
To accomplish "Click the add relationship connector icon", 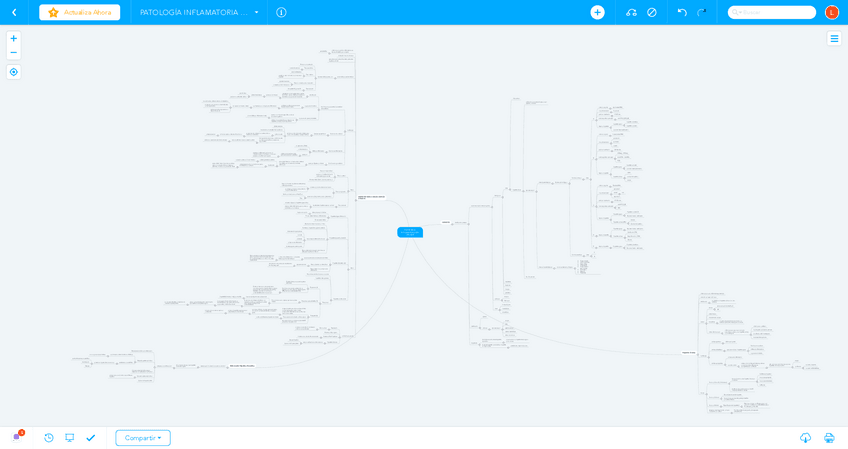I will click(x=631, y=12).
